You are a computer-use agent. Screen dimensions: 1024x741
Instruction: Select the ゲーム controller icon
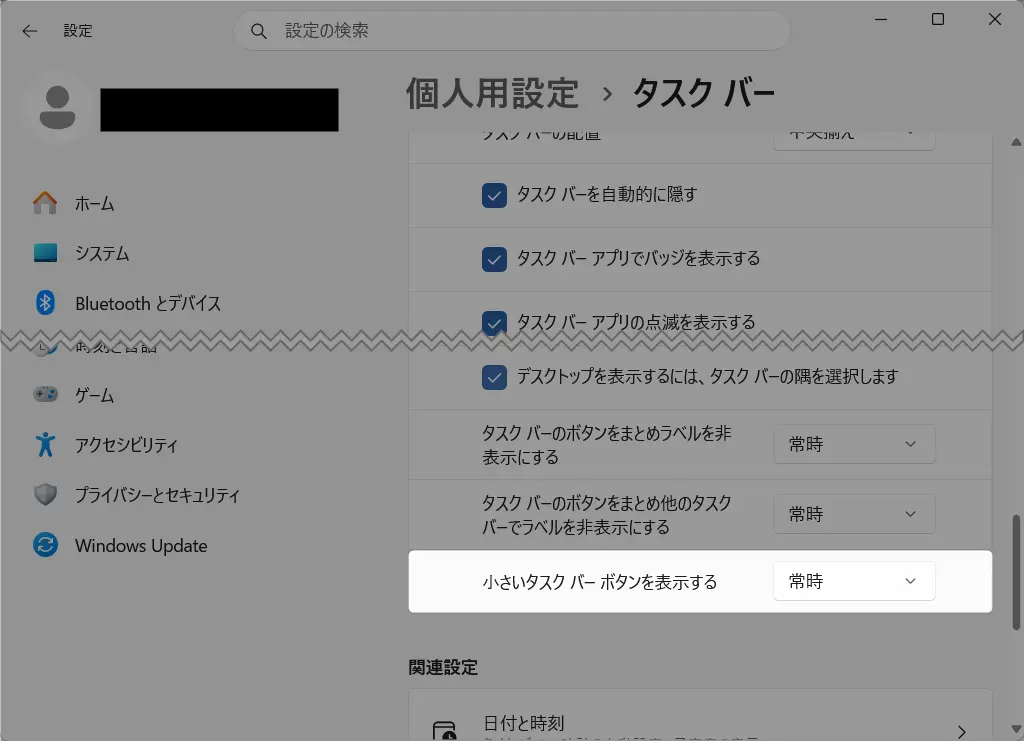point(45,395)
